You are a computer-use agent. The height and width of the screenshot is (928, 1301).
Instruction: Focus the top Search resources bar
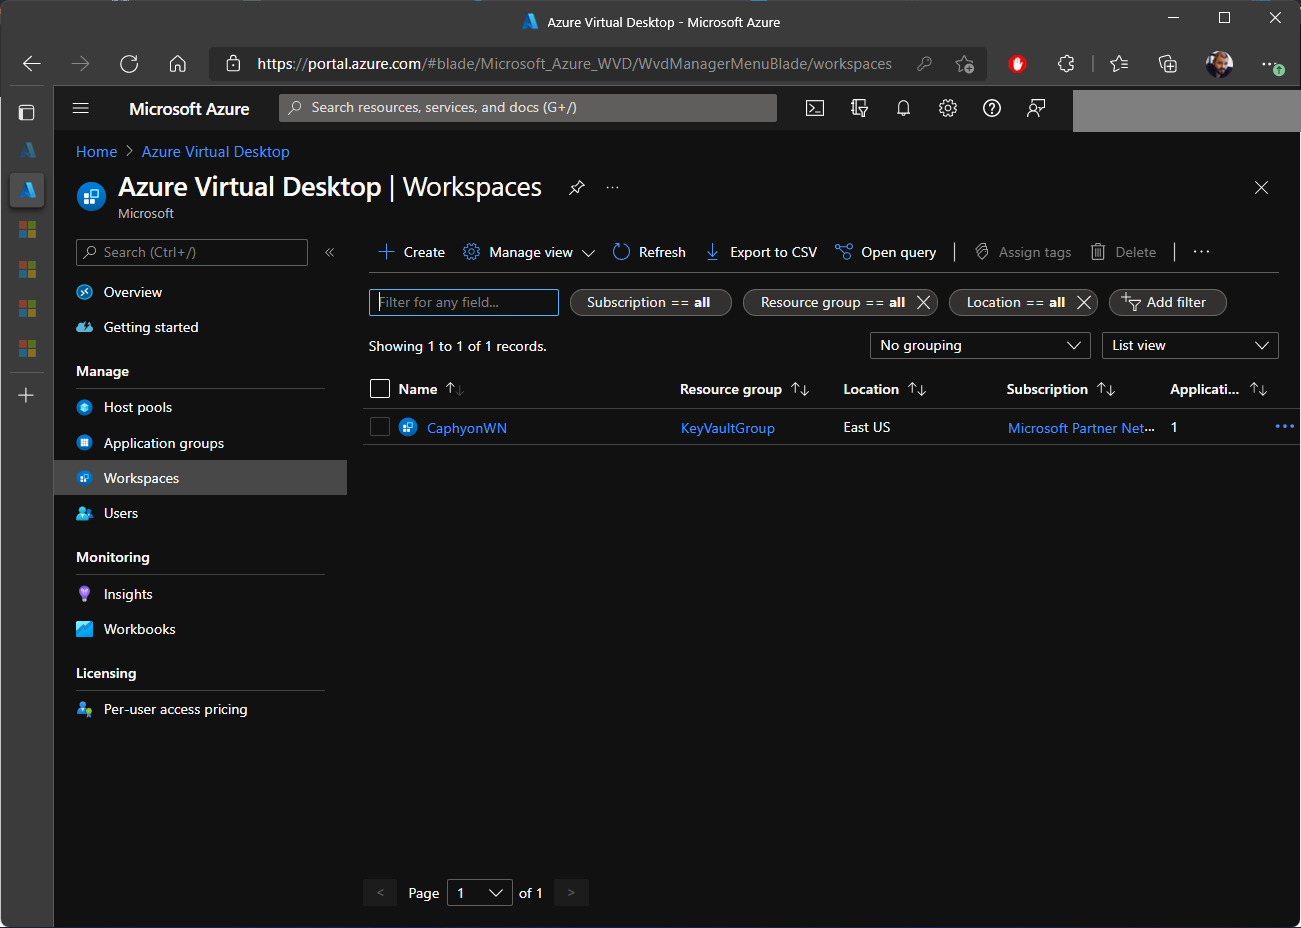click(x=528, y=108)
